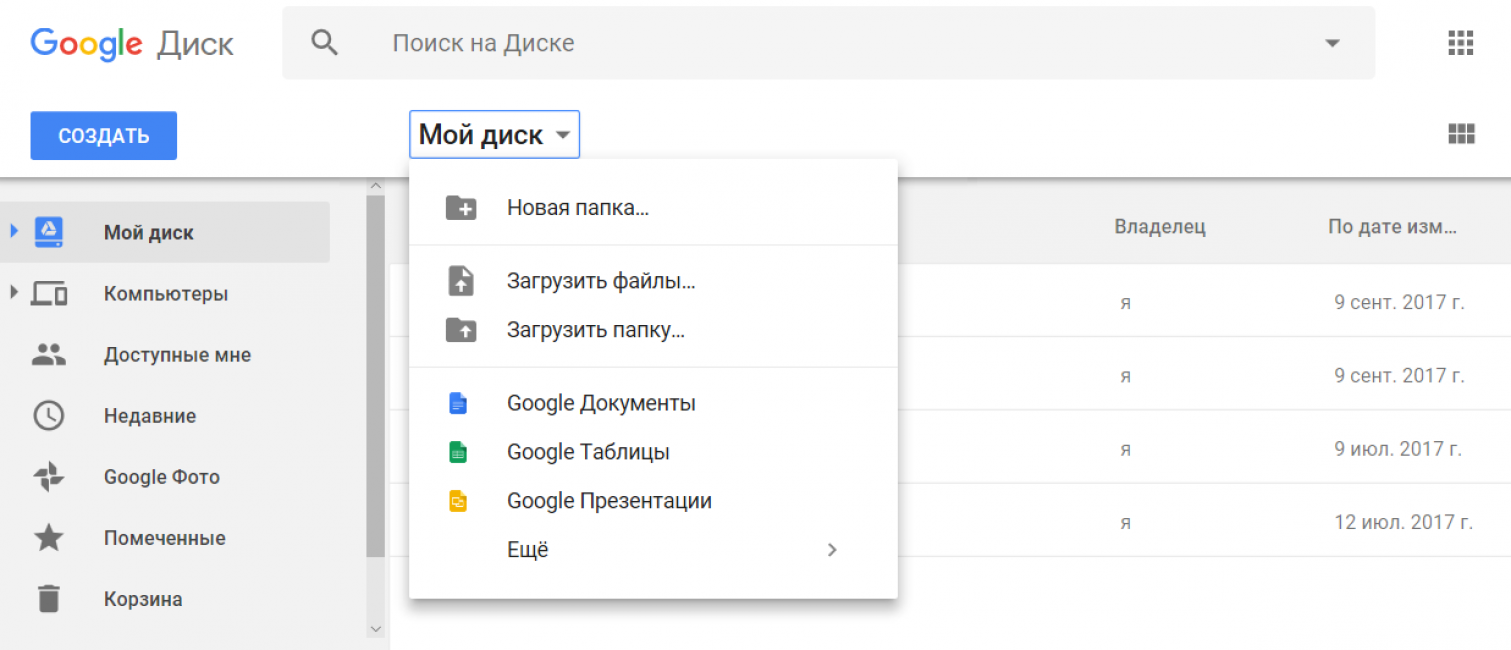Screen dimensions: 1511x650
Task: Click the green Google Sheets icon
Action: 458,452
